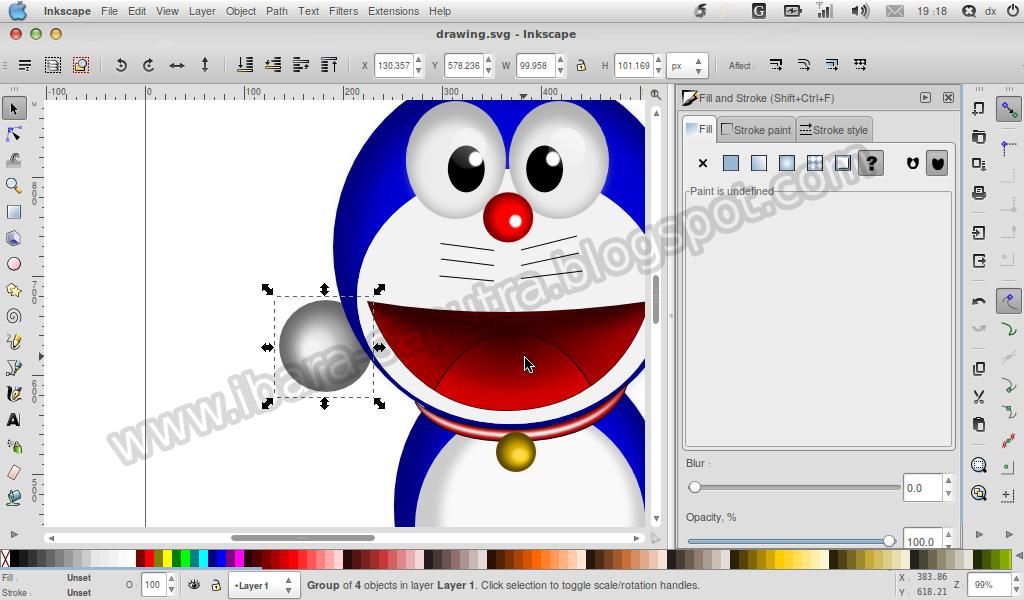The image size is (1024, 600).
Task: Click the Deselect toolbar icon
Action: point(81,65)
